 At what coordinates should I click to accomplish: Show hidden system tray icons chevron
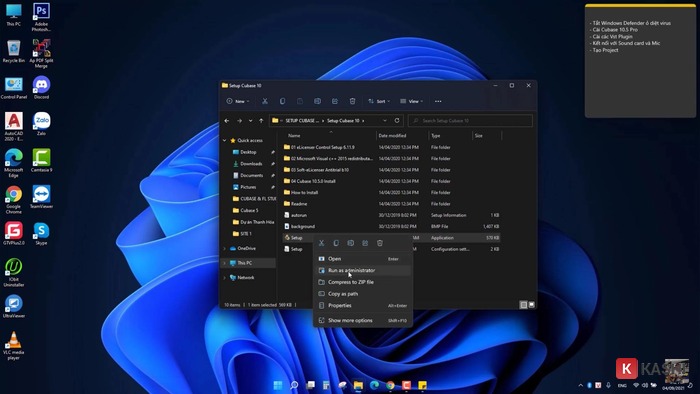click(x=580, y=385)
